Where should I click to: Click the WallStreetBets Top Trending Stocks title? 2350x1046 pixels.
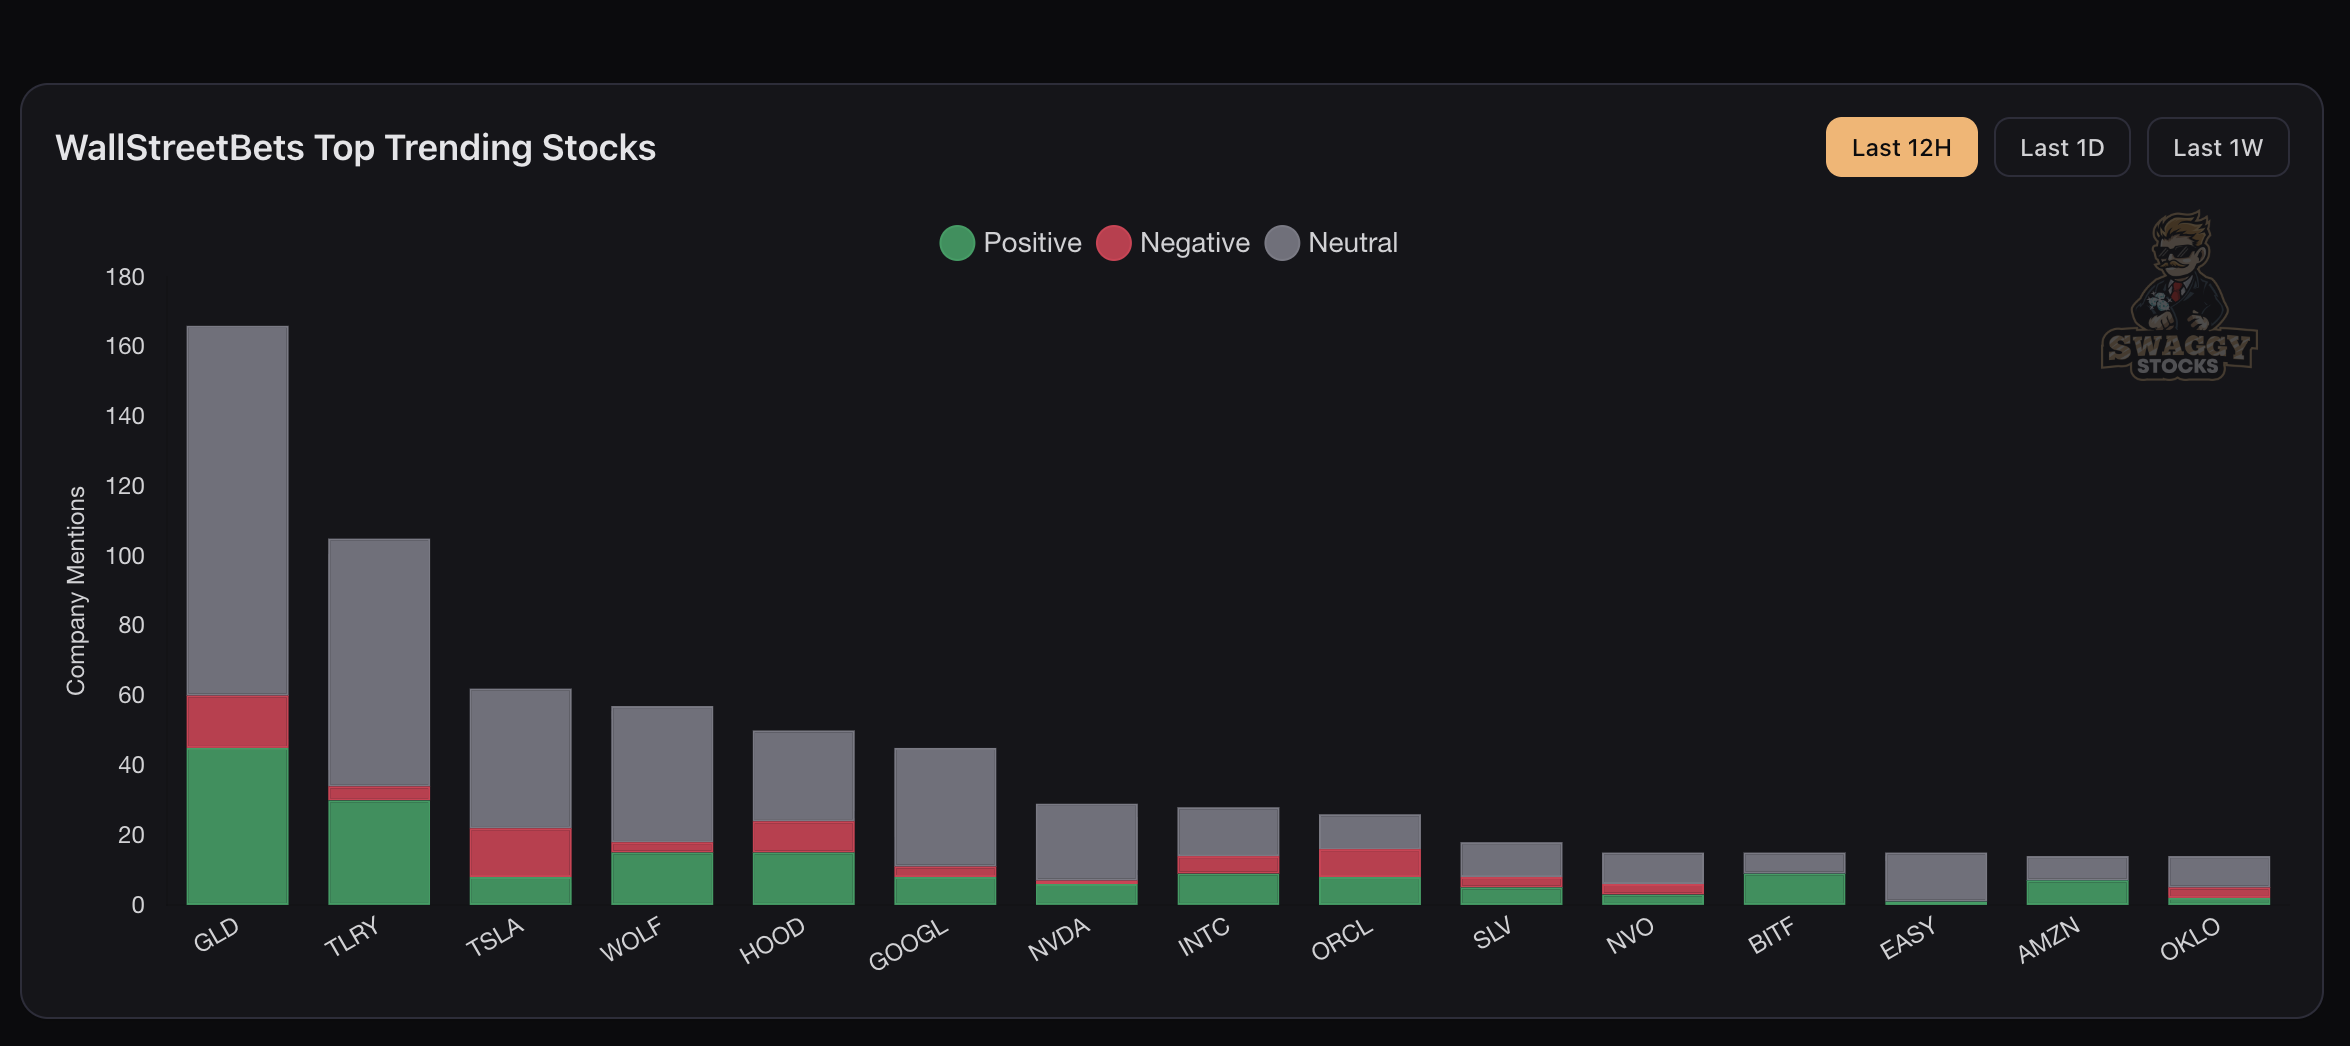click(x=355, y=148)
